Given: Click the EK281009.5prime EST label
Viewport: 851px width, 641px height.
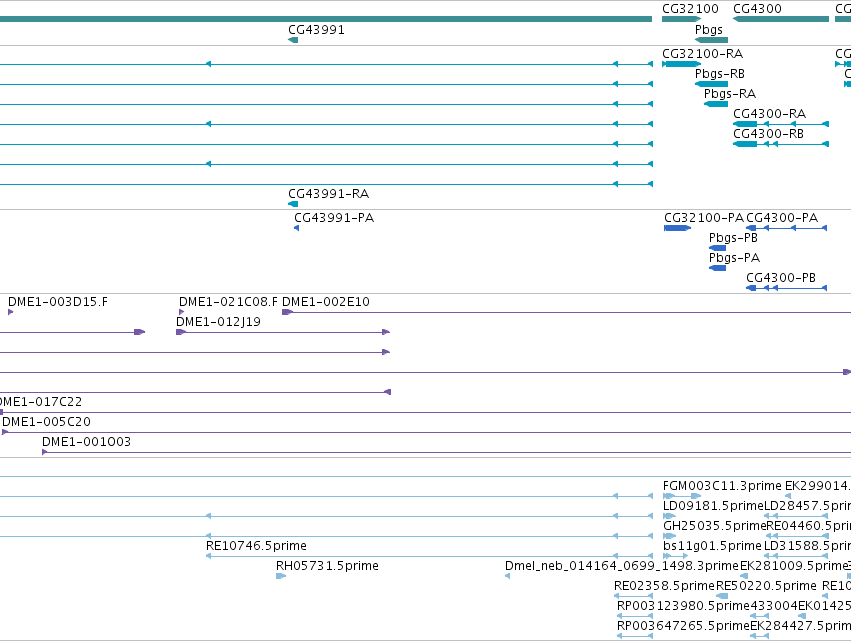Looking at the screenshot, I should (794, 566).
